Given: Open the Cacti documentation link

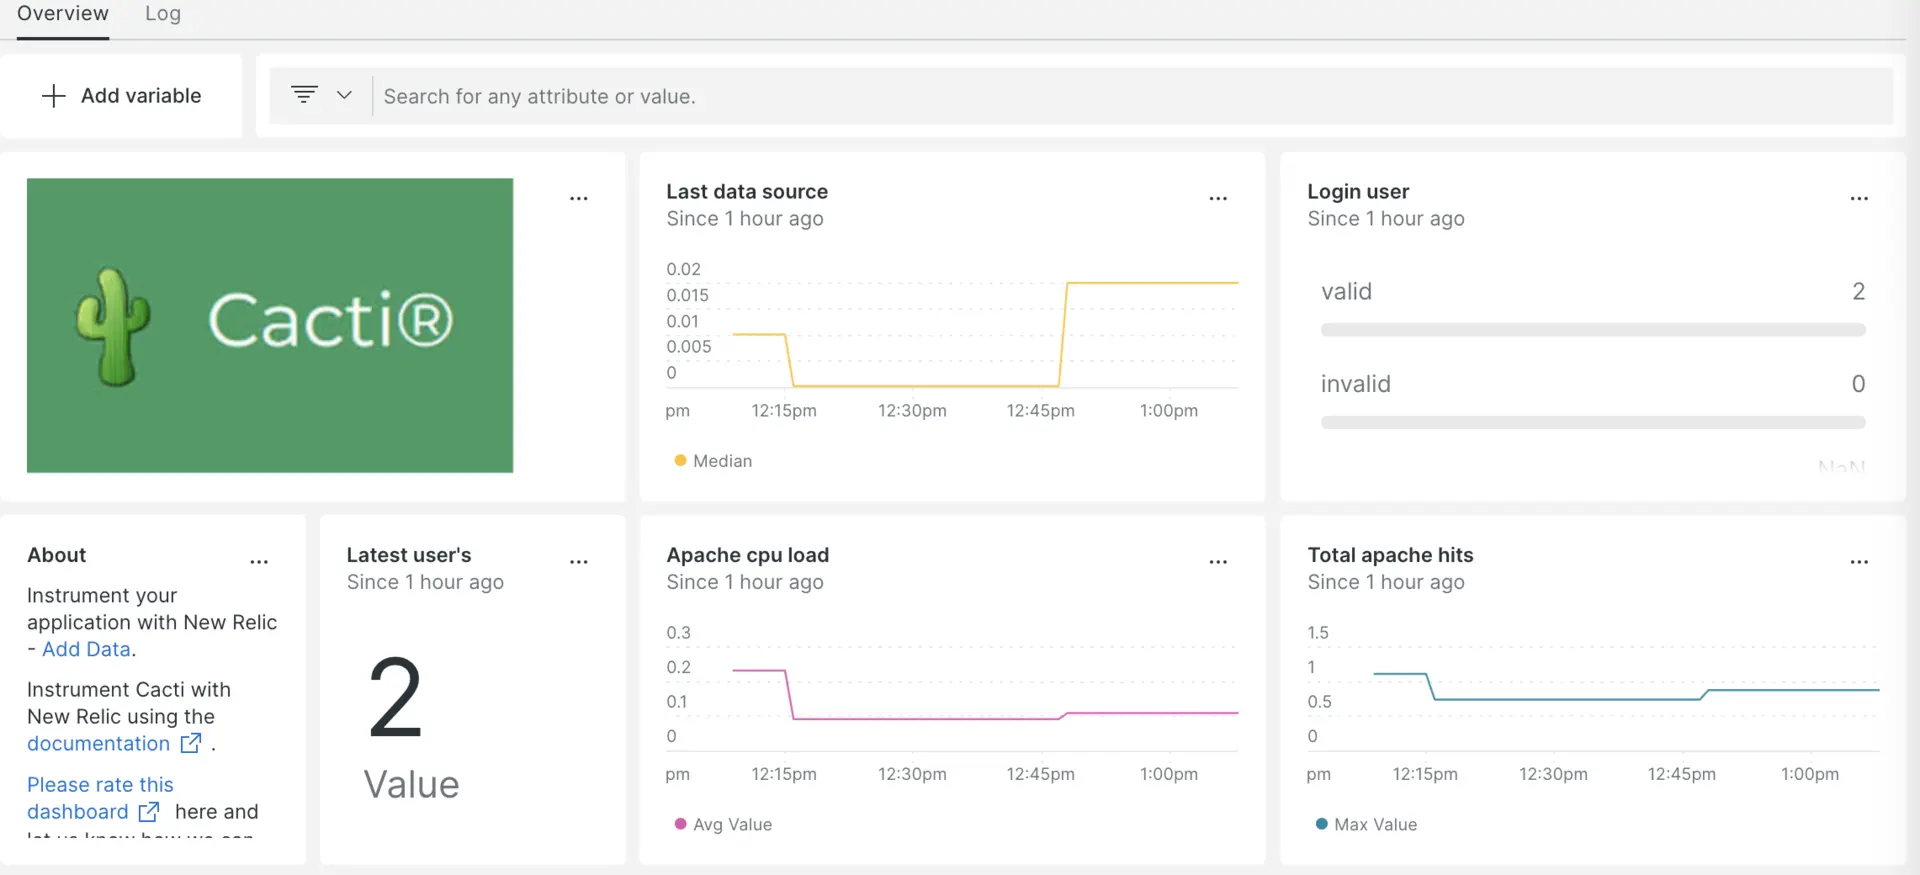Looking at the screenshot, I should [x=99, y=744].
